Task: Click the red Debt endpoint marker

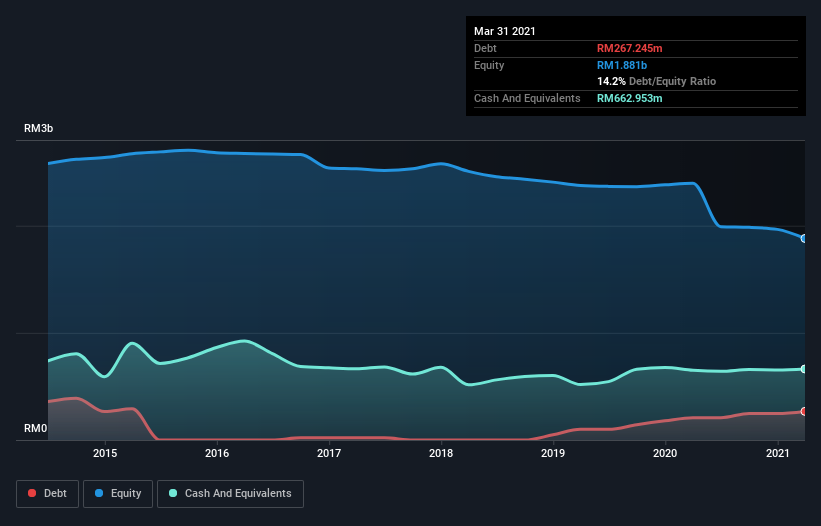Action: pyautogui.click(x=803, y=411)
